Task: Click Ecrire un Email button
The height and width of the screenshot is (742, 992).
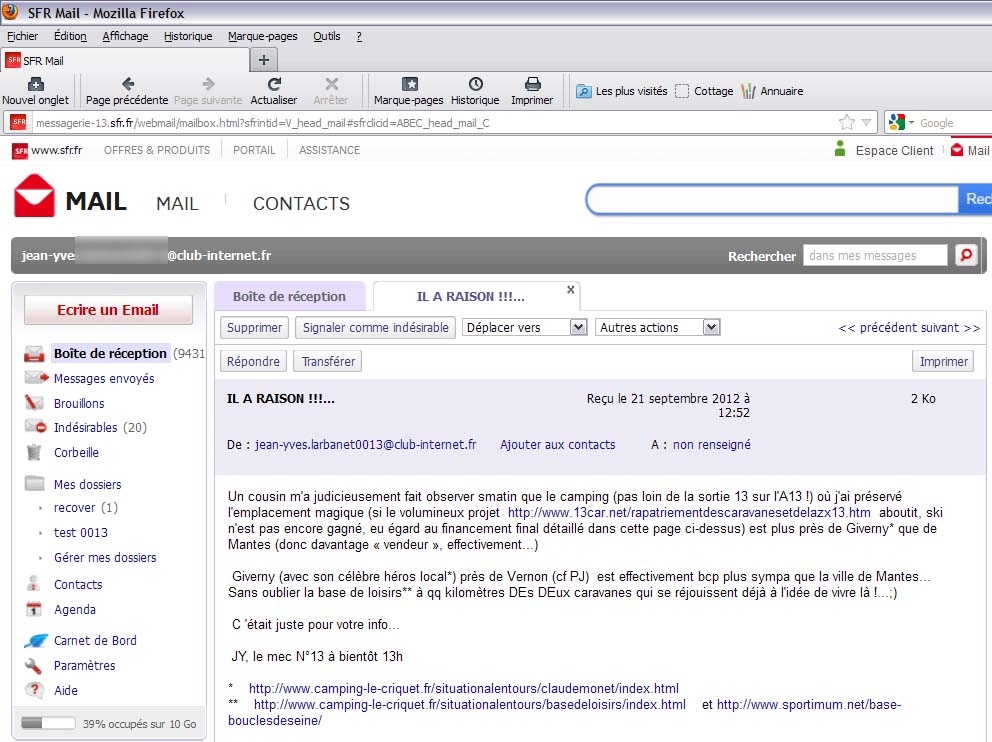Action: pos(108,310)
